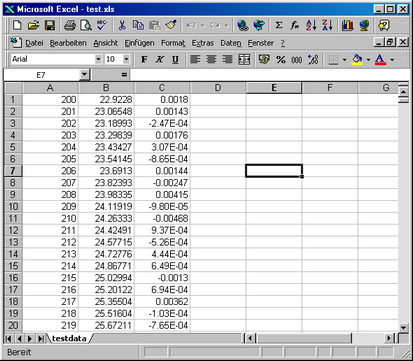The image size is (413, 361).
Task: Toggle bold formatting F button
Action: pyautogui.click(x=144, y=60)
